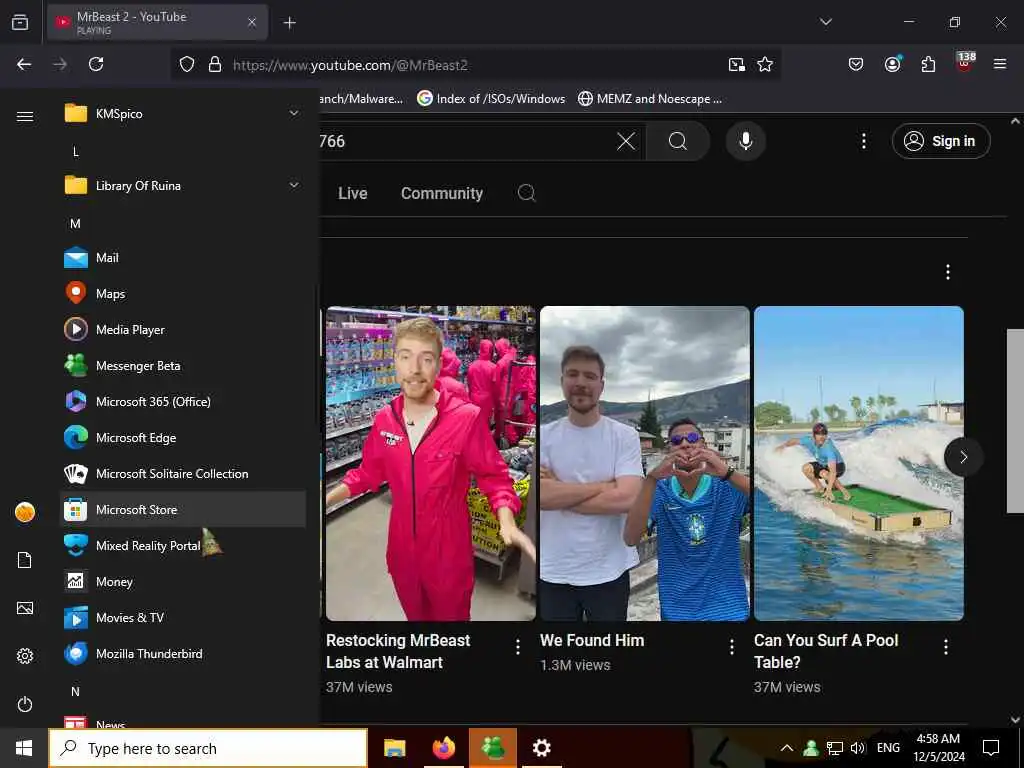The height and width of the screenshot is (768, 1024).
Task: Open a new Firefox tab
Action: pyautogui.click(x=289, y=23)
